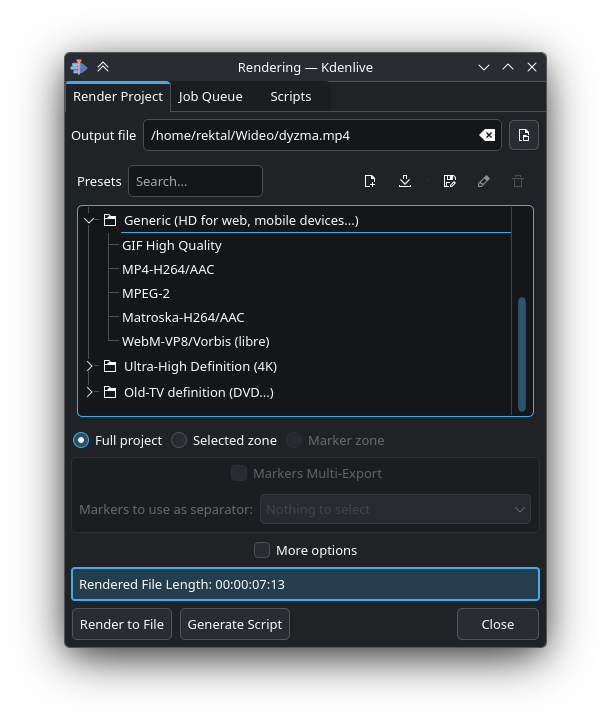611x724 pixels.
Task: Select the MP4-H264/AAC preset
Action: click(168, 269)
